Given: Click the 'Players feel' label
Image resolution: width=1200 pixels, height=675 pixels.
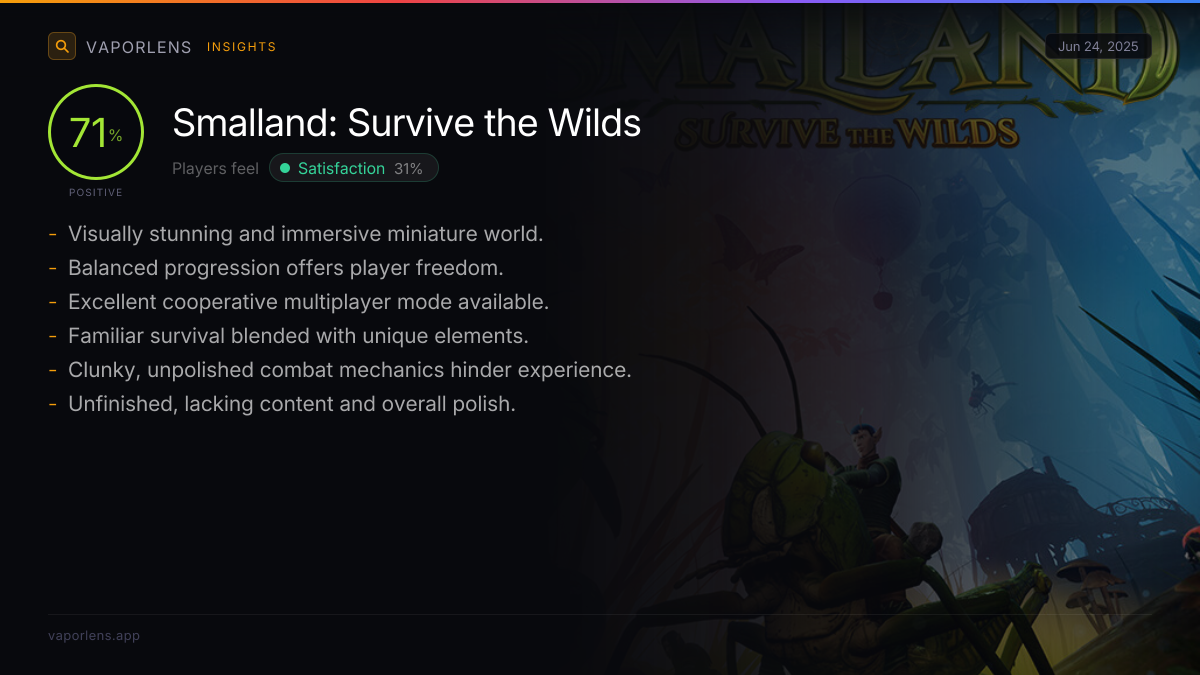Looking at the screenshot, I should (x=215, y=168).
